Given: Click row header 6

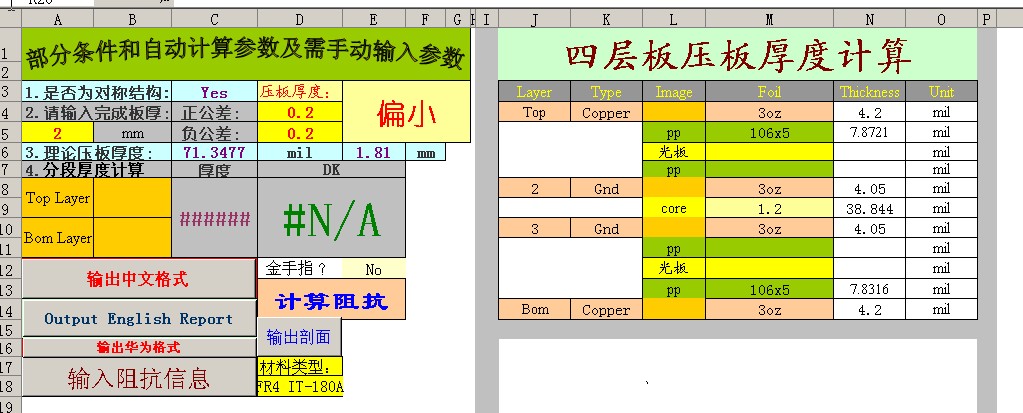Looking at the screenshot, I should tap(10, 153).
